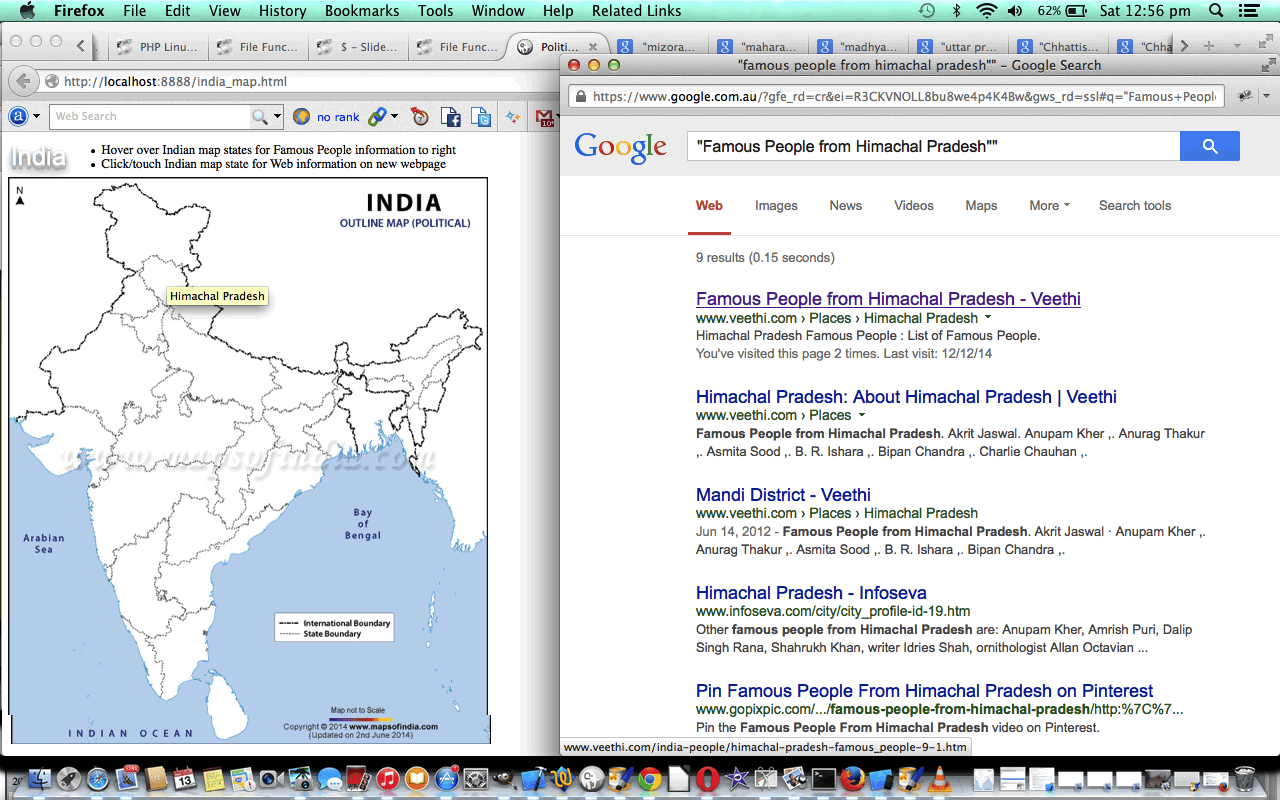The image size is (1280, 800).
Task: Open VLC cone icon in the Dock
Action: click(939, 779)
